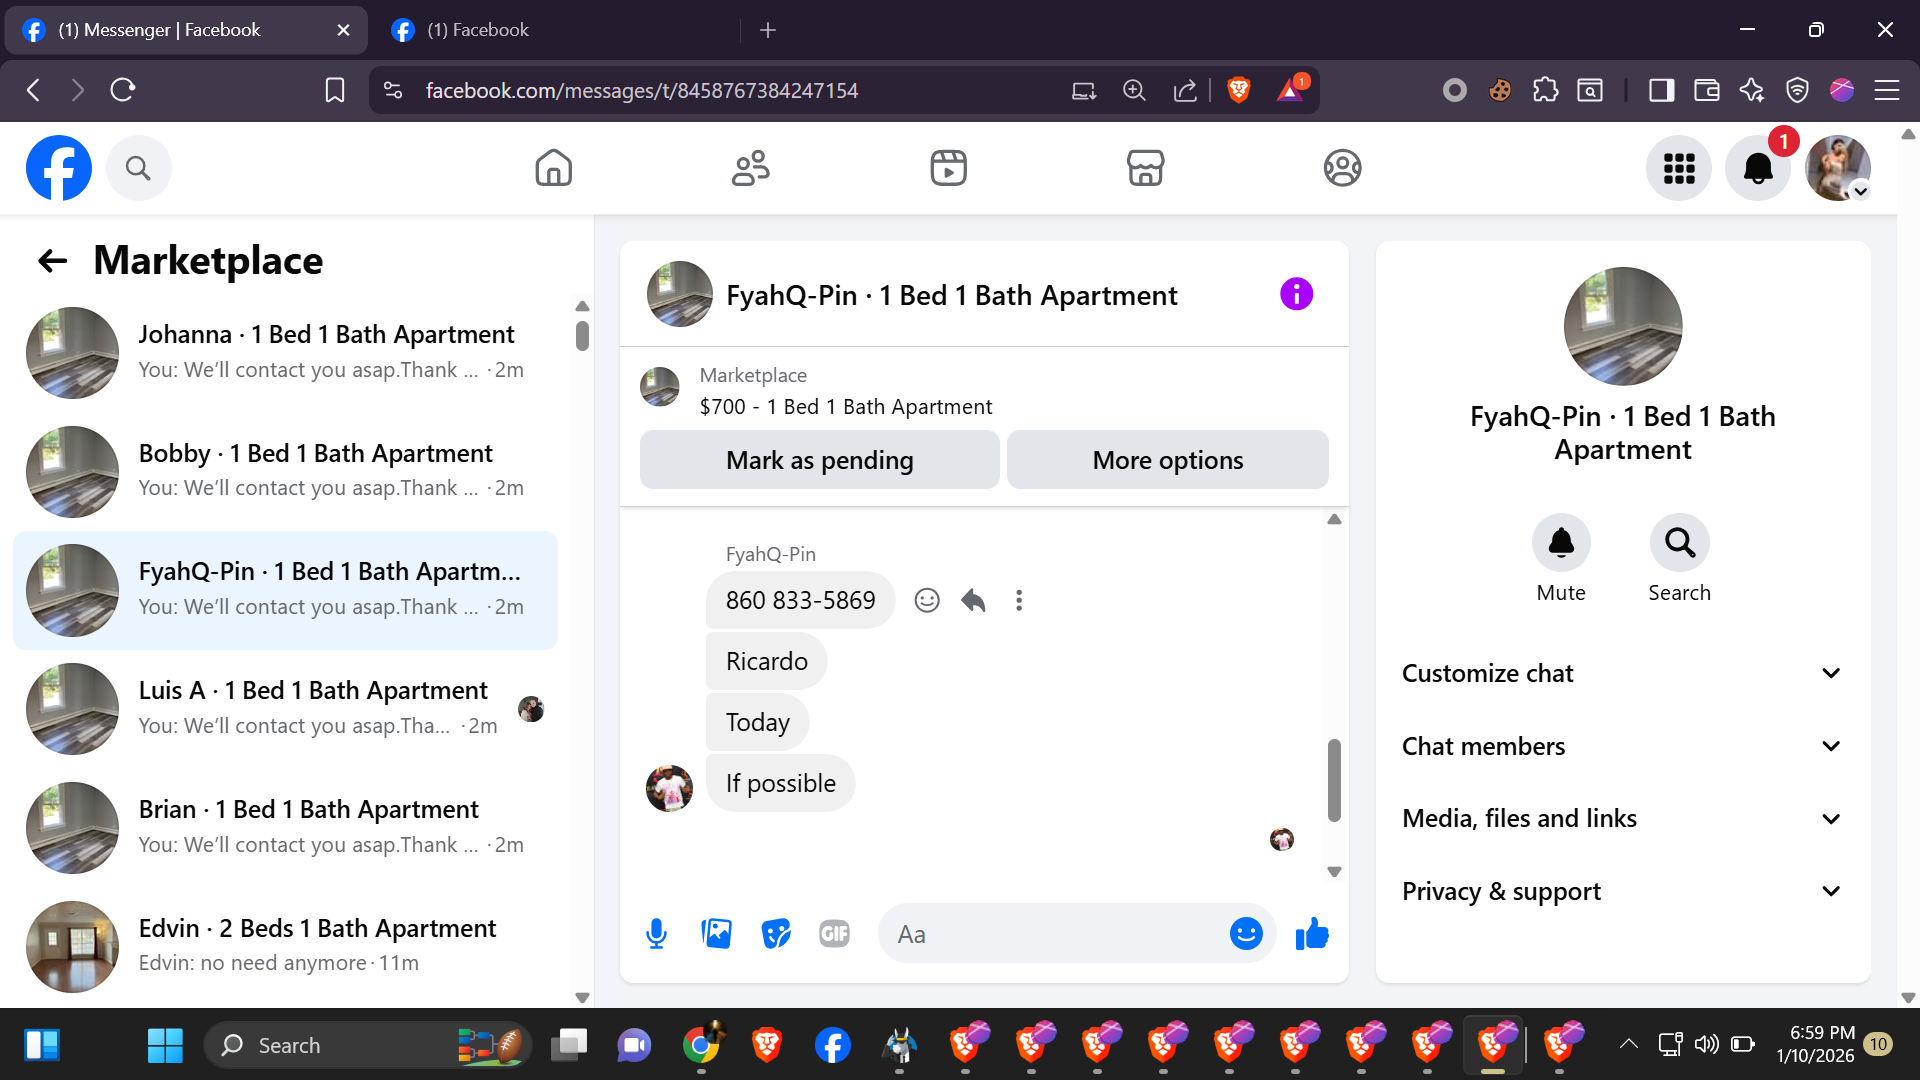The width and height of the screenshot is (1920, 1080).
Task: Mute this conversation
Action: [1560, 543]
